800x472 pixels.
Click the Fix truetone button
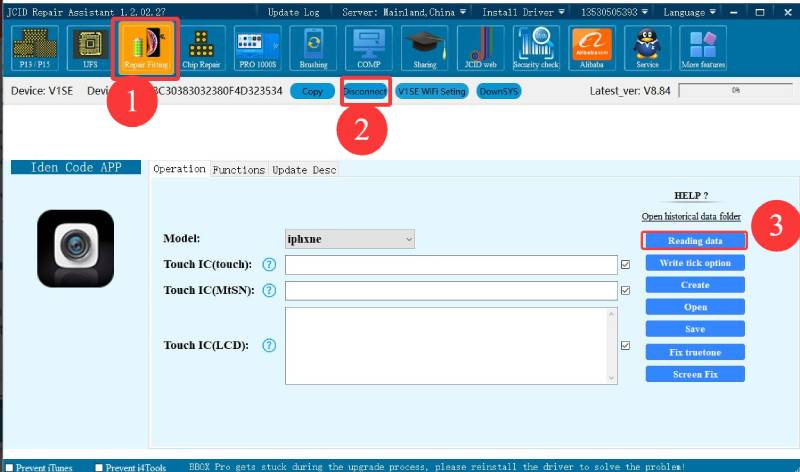click(x=695, y=352)
